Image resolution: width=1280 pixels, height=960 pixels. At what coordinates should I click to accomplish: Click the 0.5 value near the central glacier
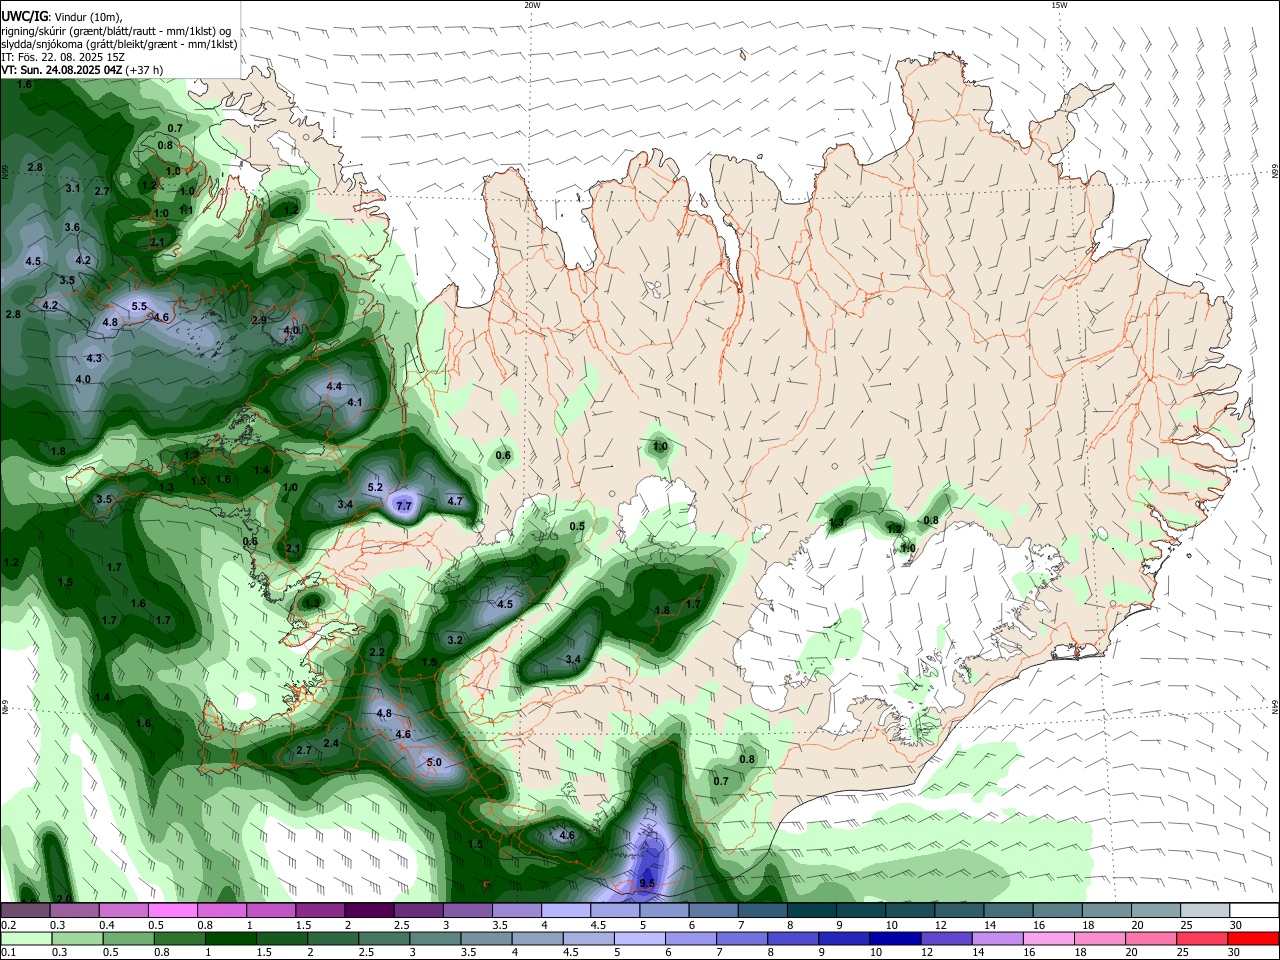click(577, 526)
